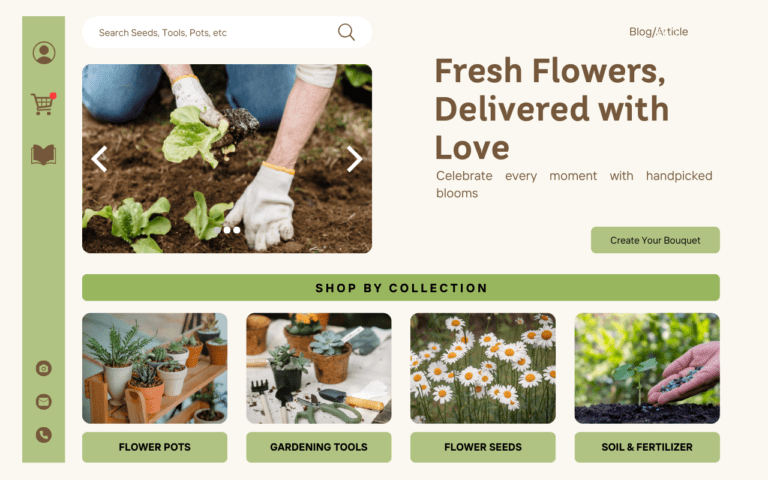The image size is (768, 480).
Task: Open the Flower Pots category button
Action: (x=155, y=447)
